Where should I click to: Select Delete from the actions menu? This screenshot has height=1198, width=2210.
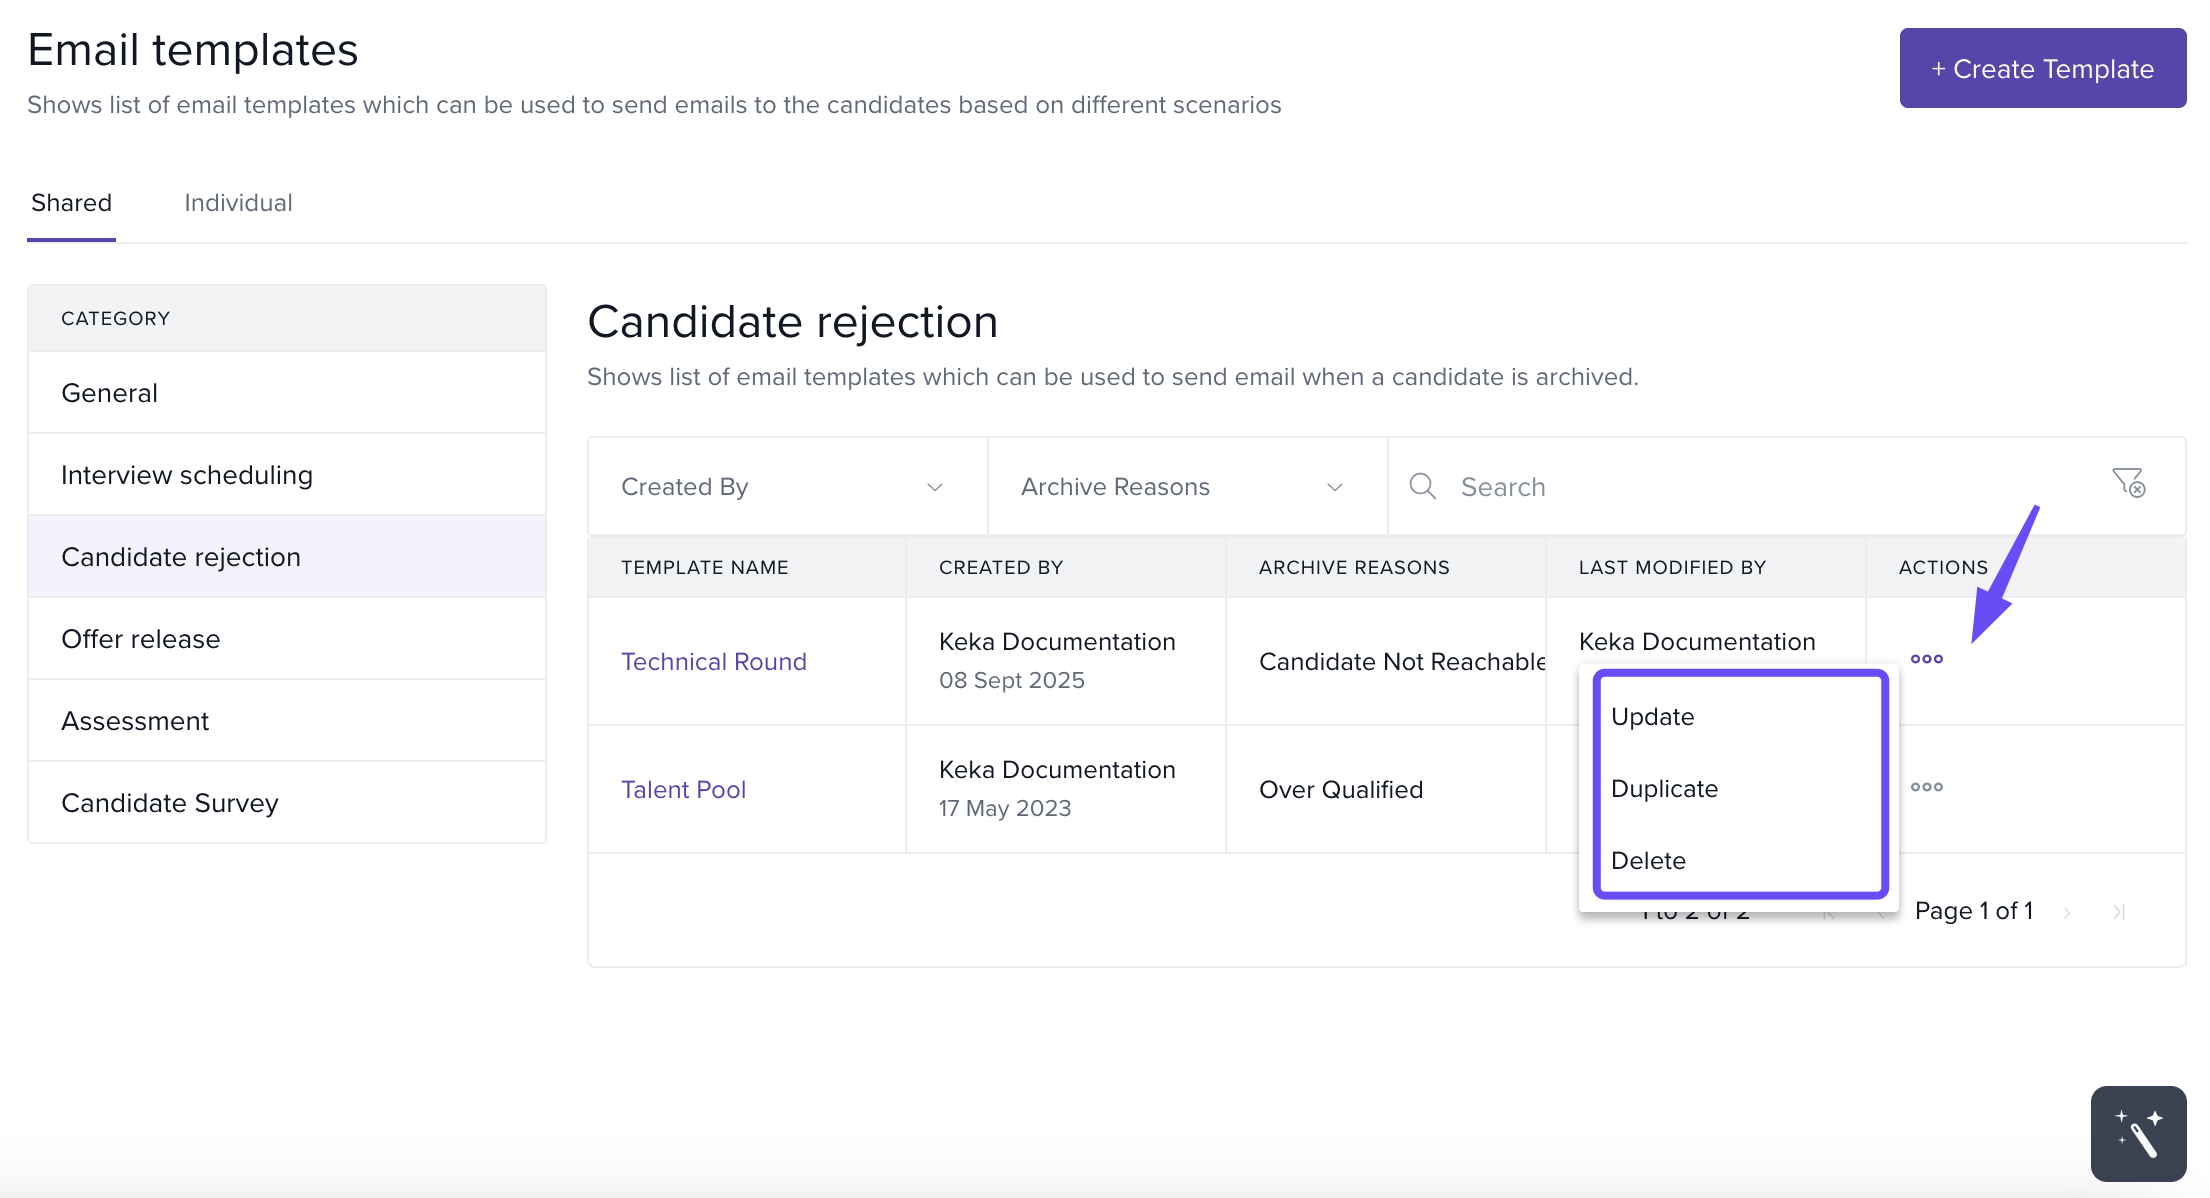[1648, 861]
